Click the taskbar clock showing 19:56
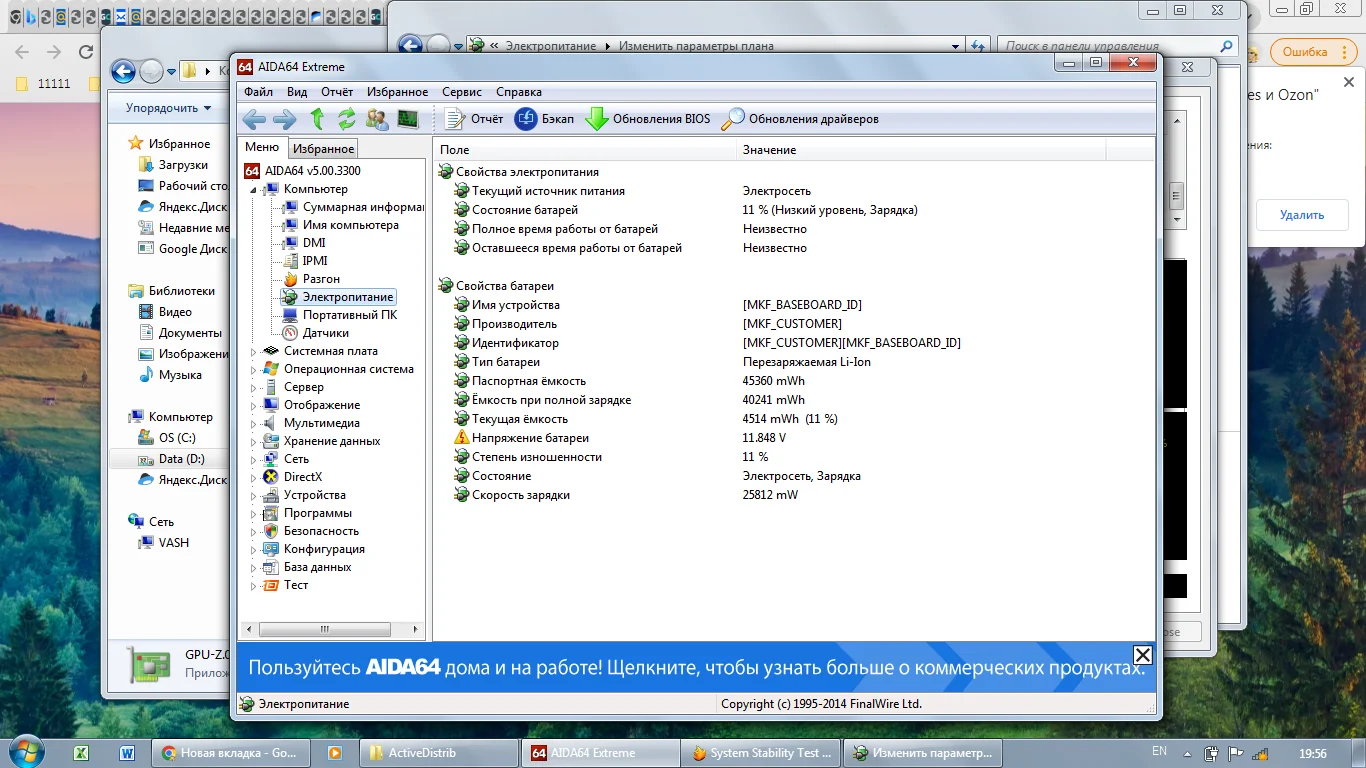 1311,753
